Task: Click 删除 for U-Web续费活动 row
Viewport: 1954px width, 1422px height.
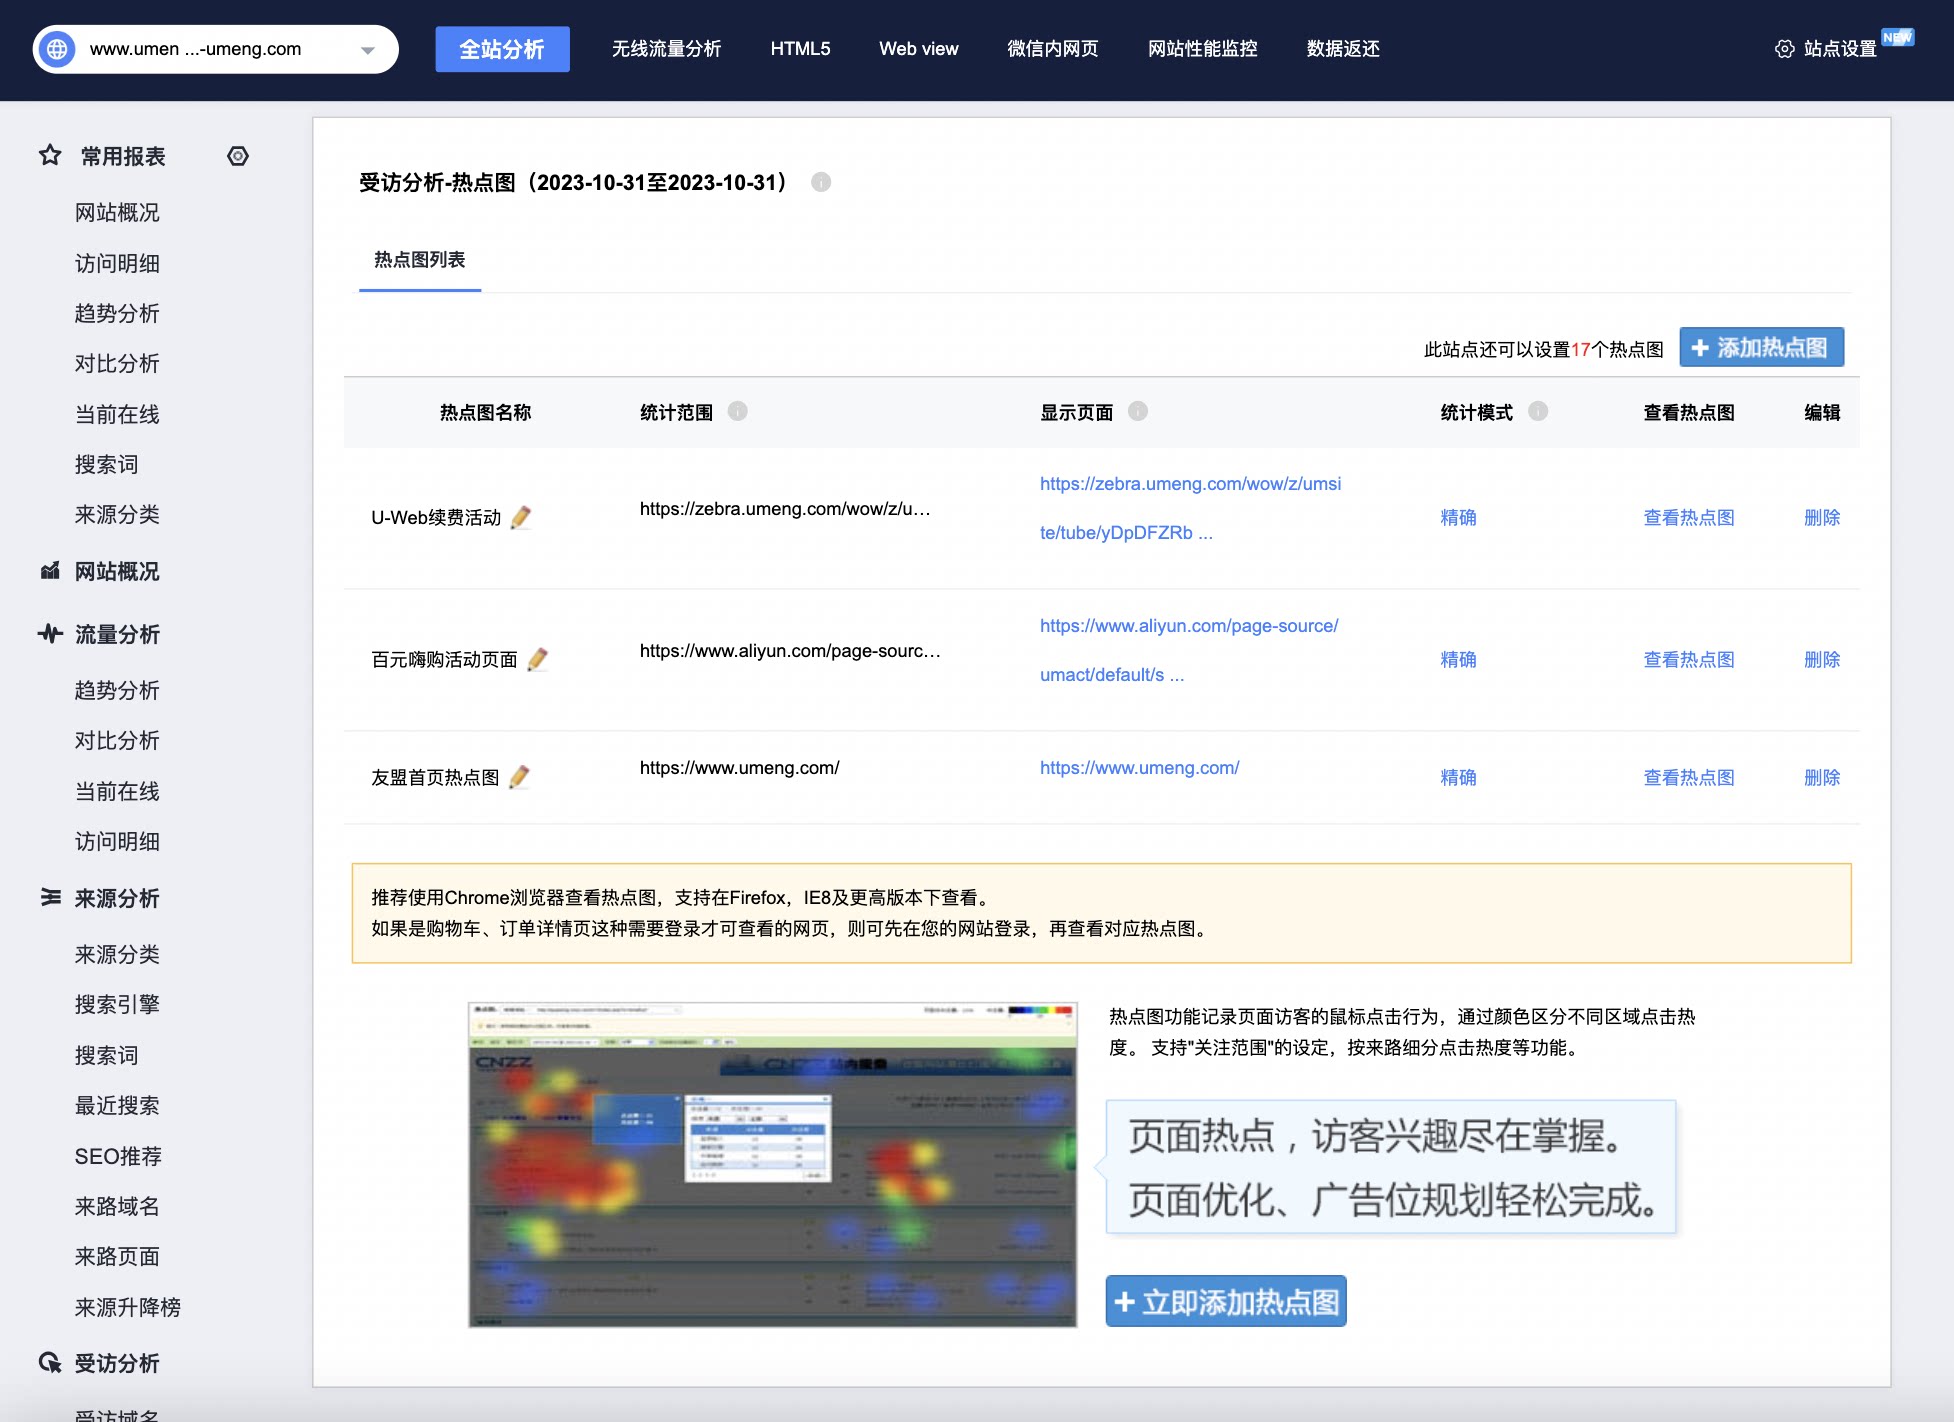Action: [x=1821, y=517]
